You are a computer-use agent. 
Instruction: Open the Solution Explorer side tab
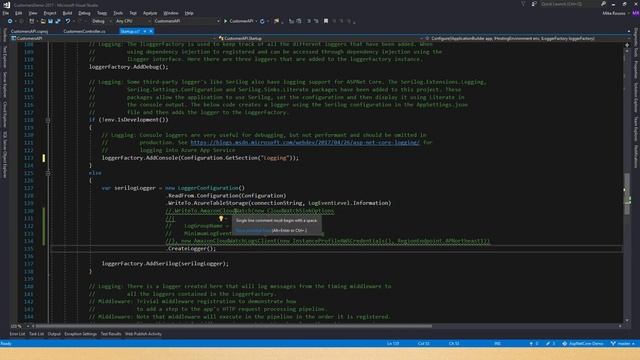[x=636, y=98]
